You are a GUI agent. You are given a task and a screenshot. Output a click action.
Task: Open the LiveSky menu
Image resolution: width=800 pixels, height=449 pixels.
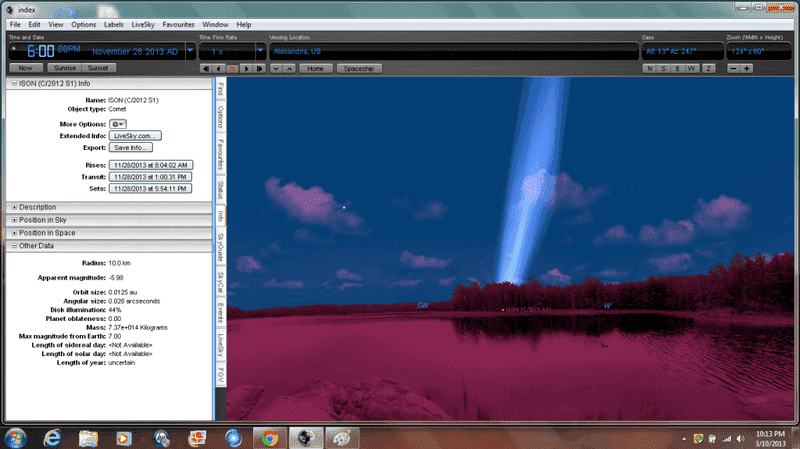143,24
